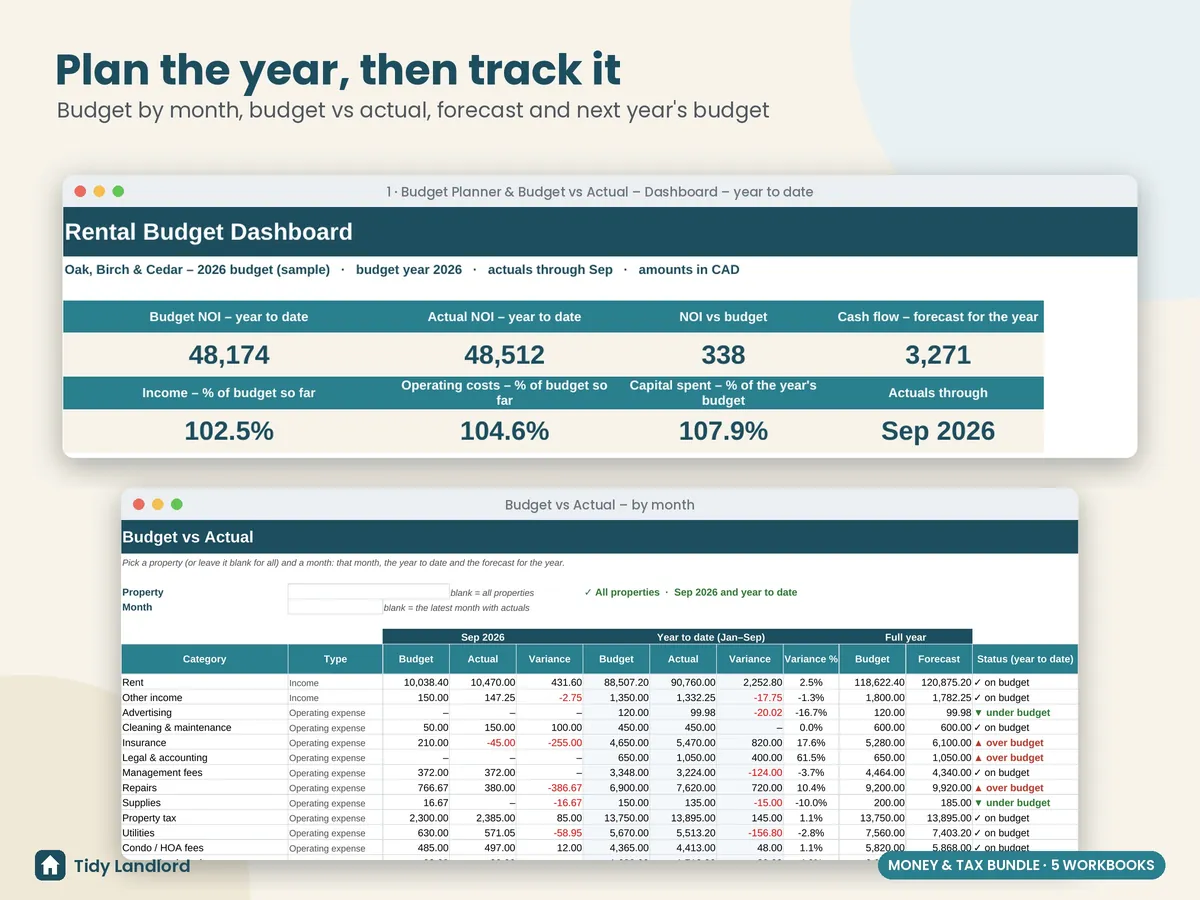Screen dimensions: 1200x900
Task: Select the Forecast column header
Action: click(x=939, y=659)
